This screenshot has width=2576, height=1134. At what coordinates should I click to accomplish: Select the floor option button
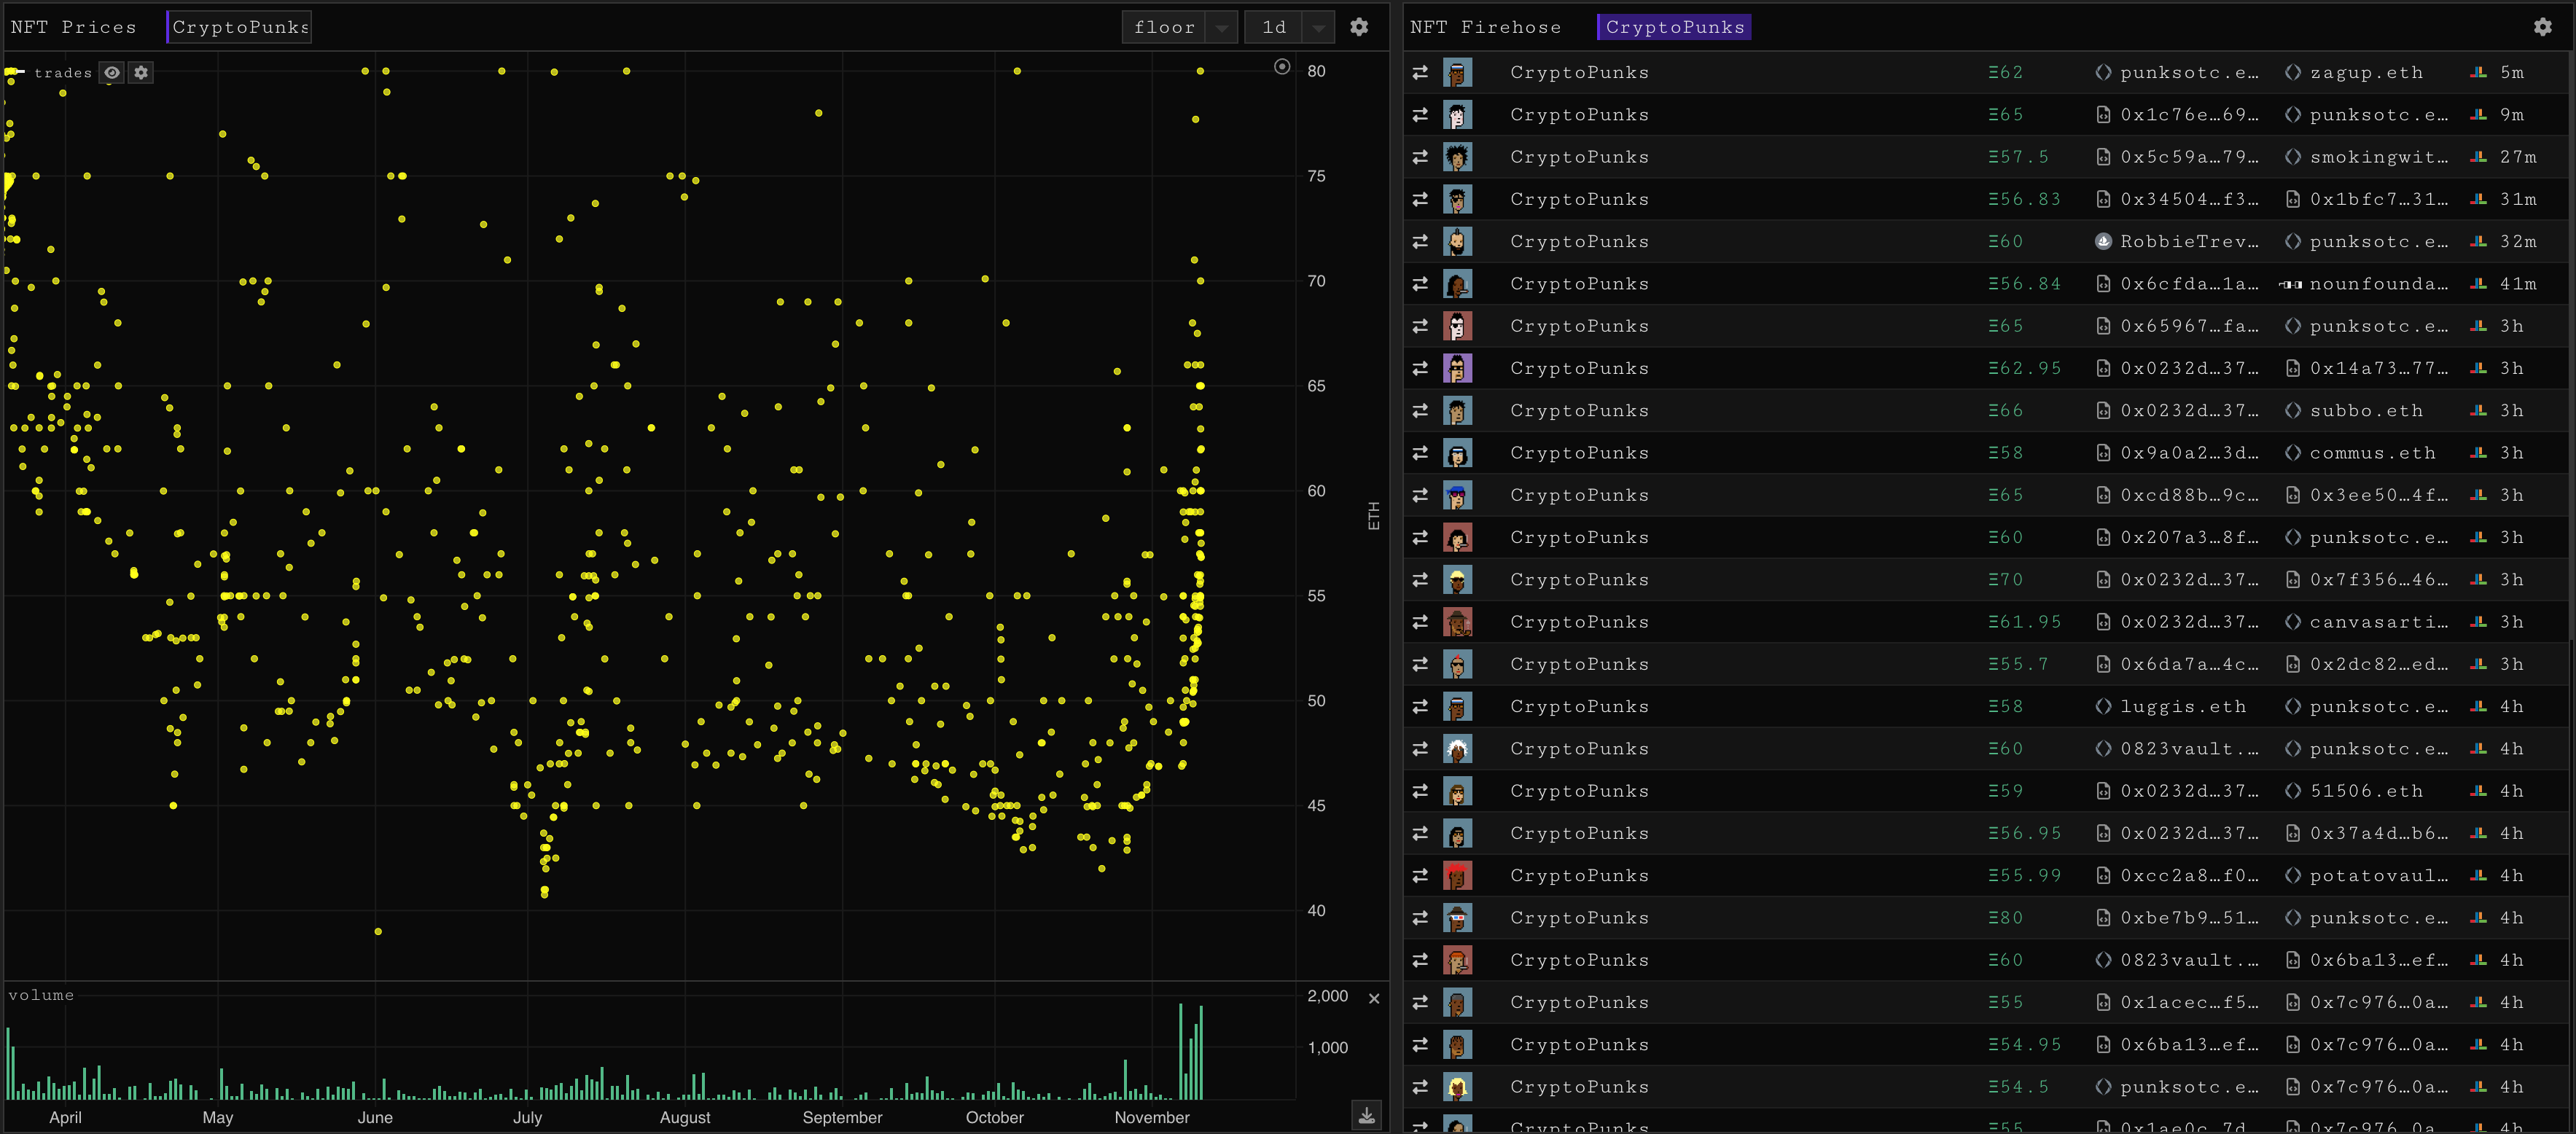(1164, 28)
